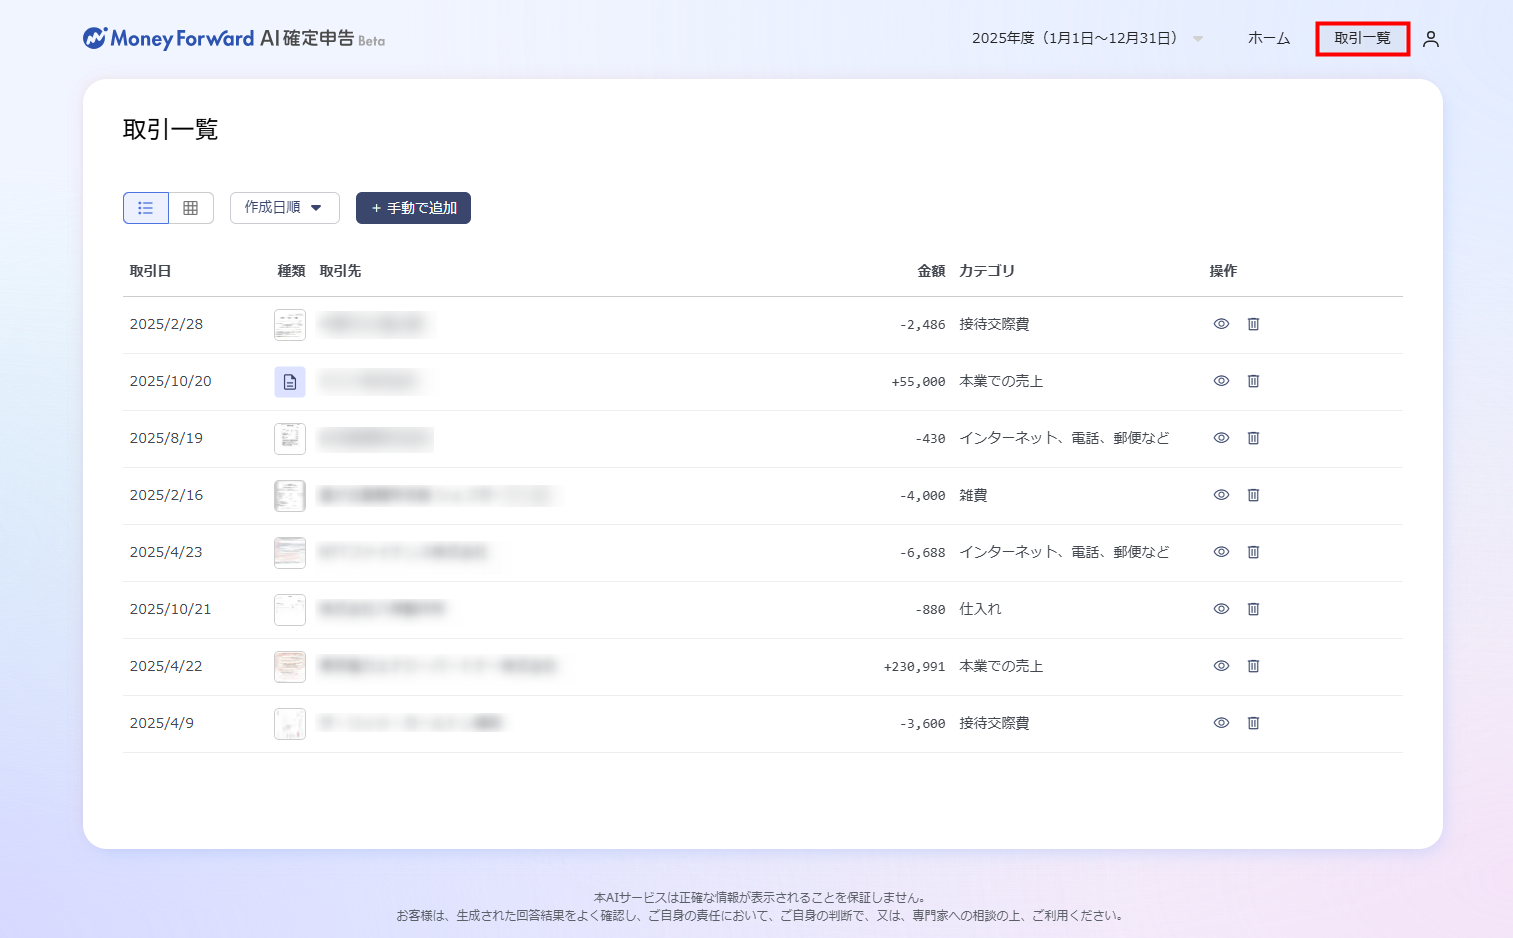Open receipt thumbnail in the 2025/2/28 row
Screen dimensions: 1513x938
pyautogui.click(x=290, y=325)
